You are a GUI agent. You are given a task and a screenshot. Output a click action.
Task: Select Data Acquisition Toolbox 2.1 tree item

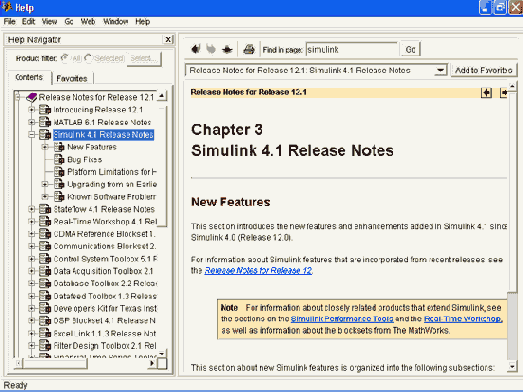tap(103, 271)
